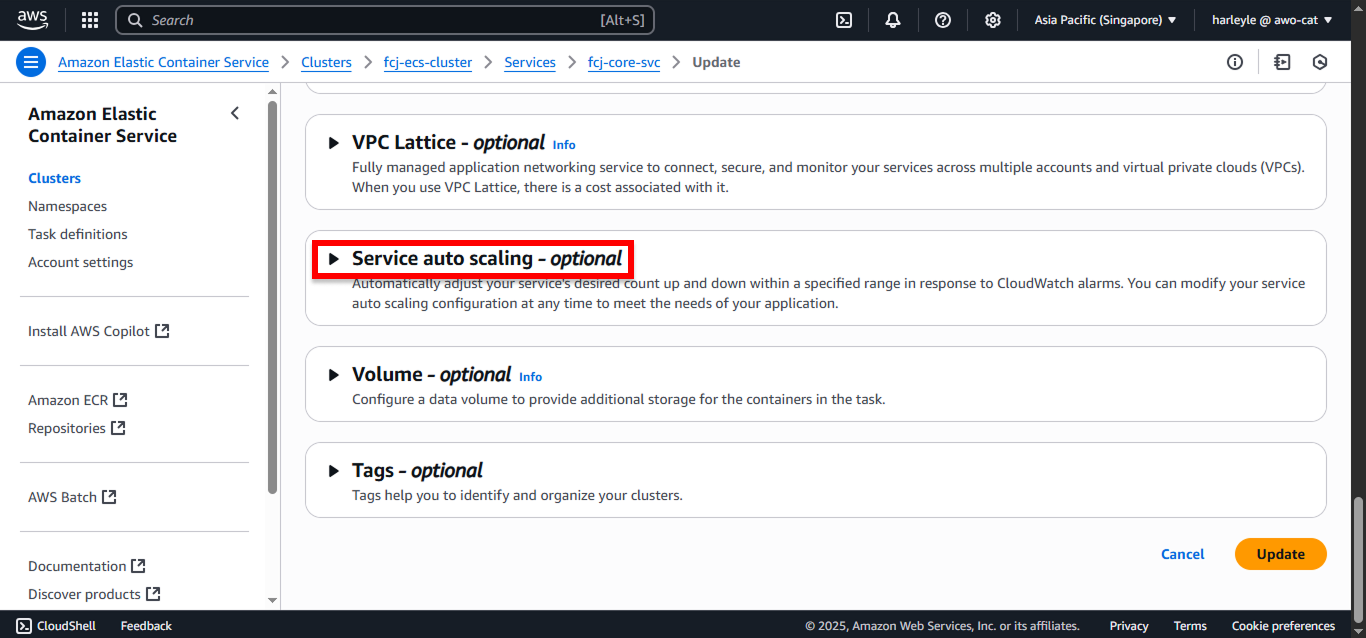Open Repositories in the sidebar

[x=67, y=428]
